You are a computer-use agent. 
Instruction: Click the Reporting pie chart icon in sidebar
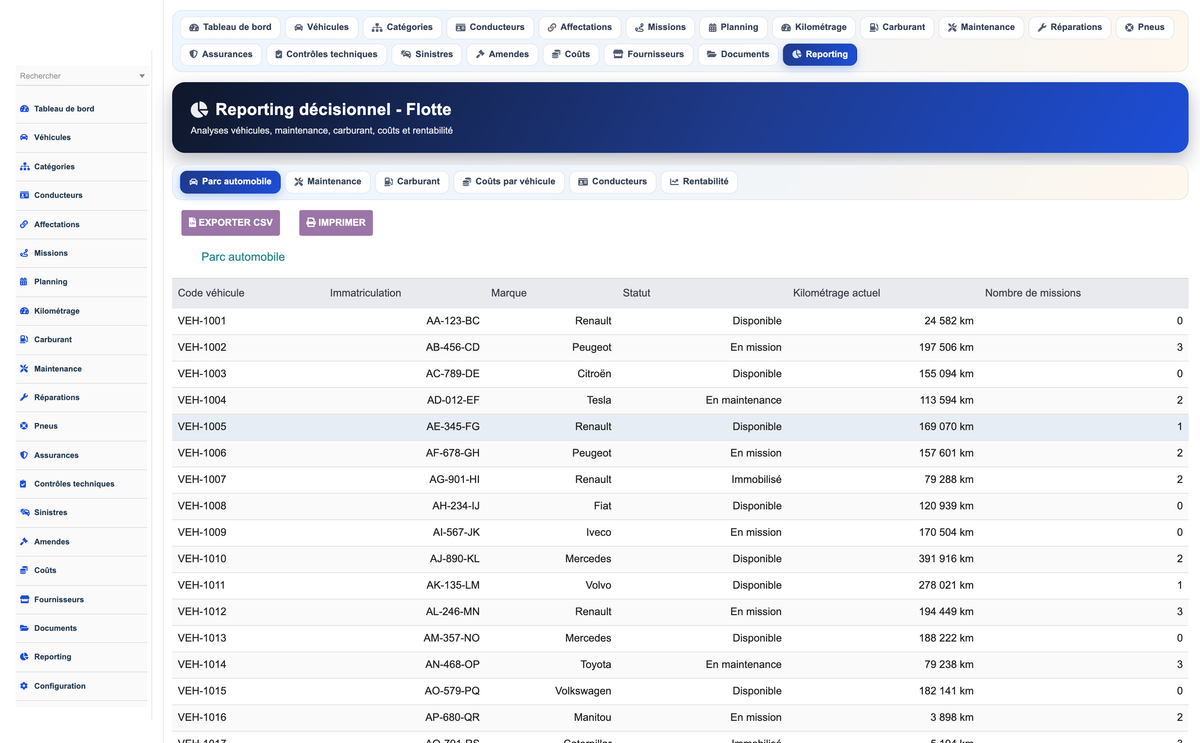24,657
